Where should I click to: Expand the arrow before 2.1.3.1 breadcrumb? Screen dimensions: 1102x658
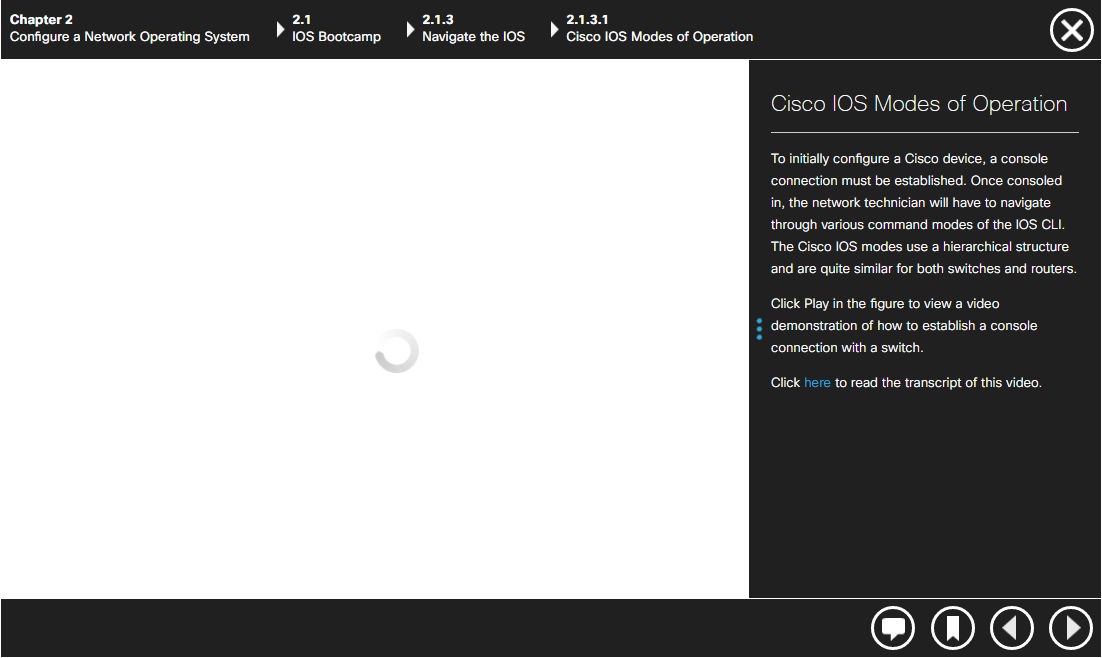(555, 30)
